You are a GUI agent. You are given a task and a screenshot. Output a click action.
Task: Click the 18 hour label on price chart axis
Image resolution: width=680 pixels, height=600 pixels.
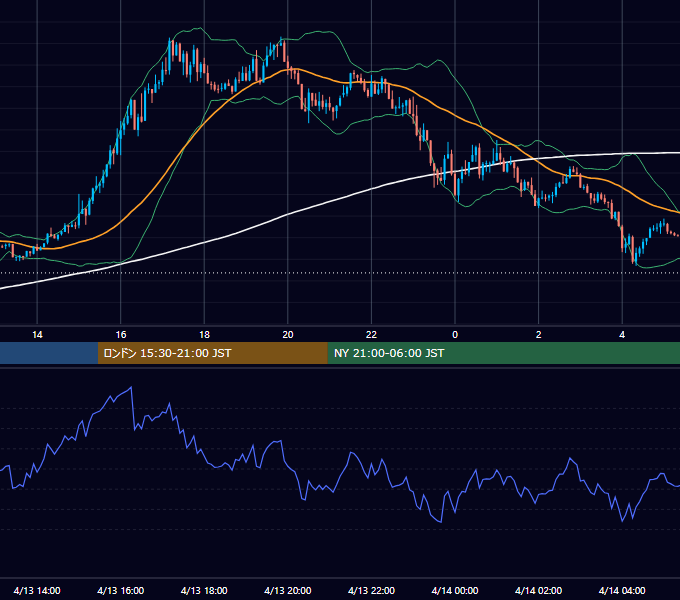click(204, 335)
